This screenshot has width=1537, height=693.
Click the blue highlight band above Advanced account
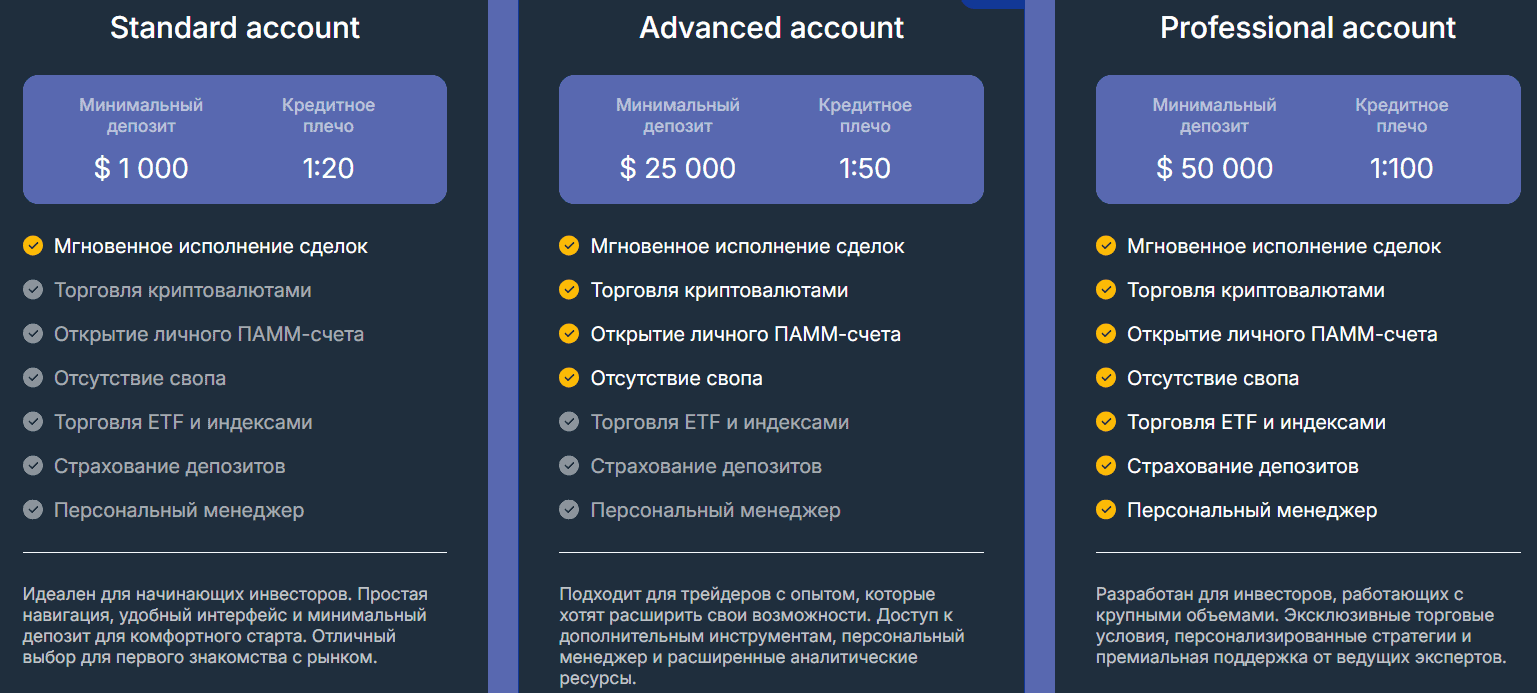992,5
